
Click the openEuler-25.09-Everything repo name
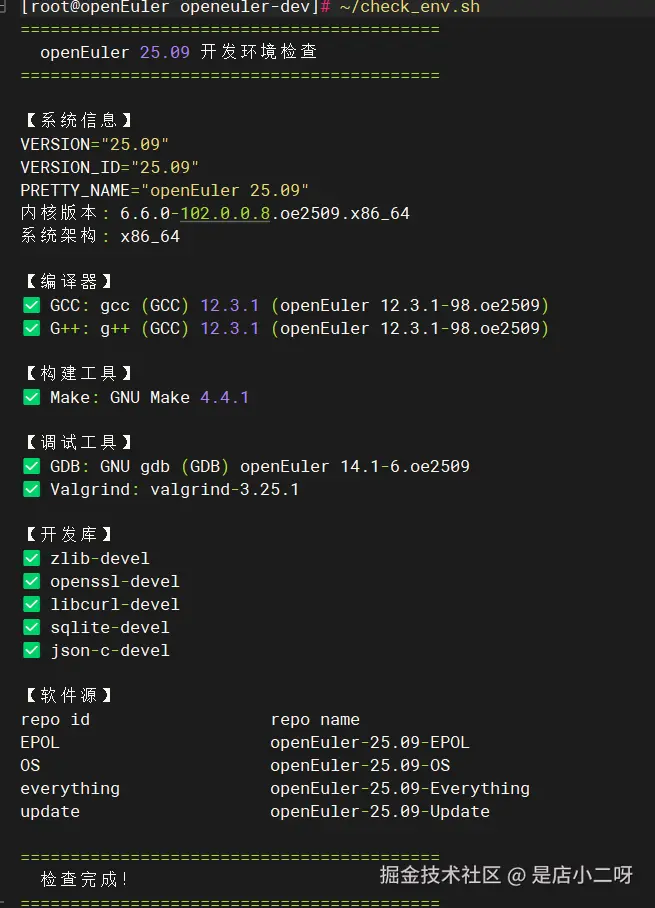coord(399,788)
